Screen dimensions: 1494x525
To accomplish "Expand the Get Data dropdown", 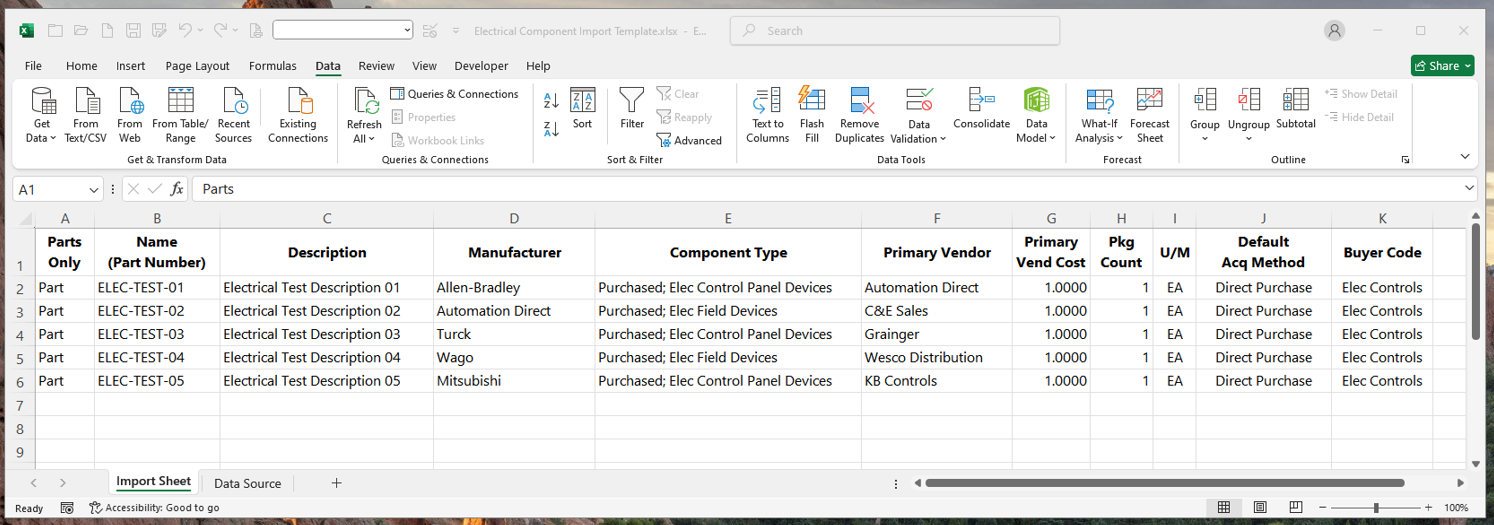I will pyautogui.click(x=42, y=138).
